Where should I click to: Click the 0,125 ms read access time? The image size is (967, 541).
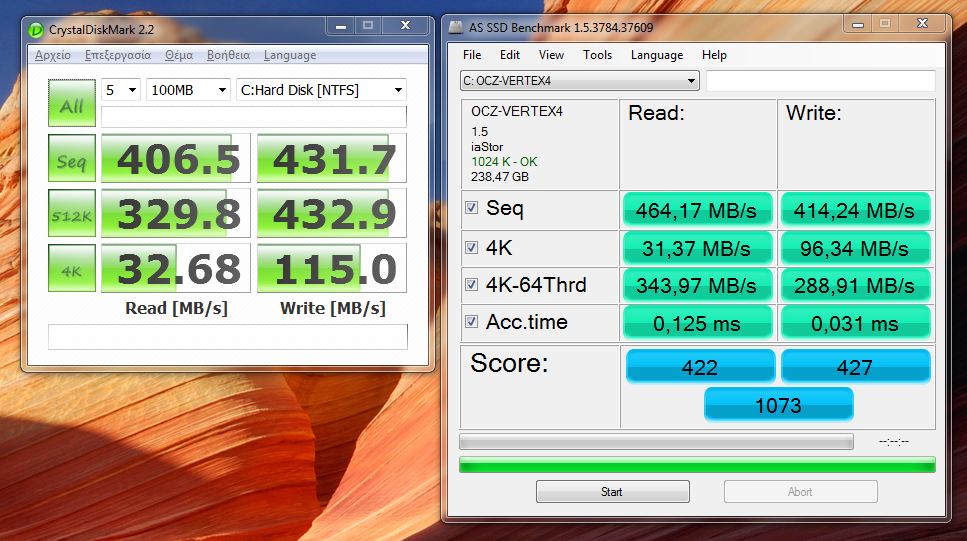pyautogui.click(x=697, y=323)
